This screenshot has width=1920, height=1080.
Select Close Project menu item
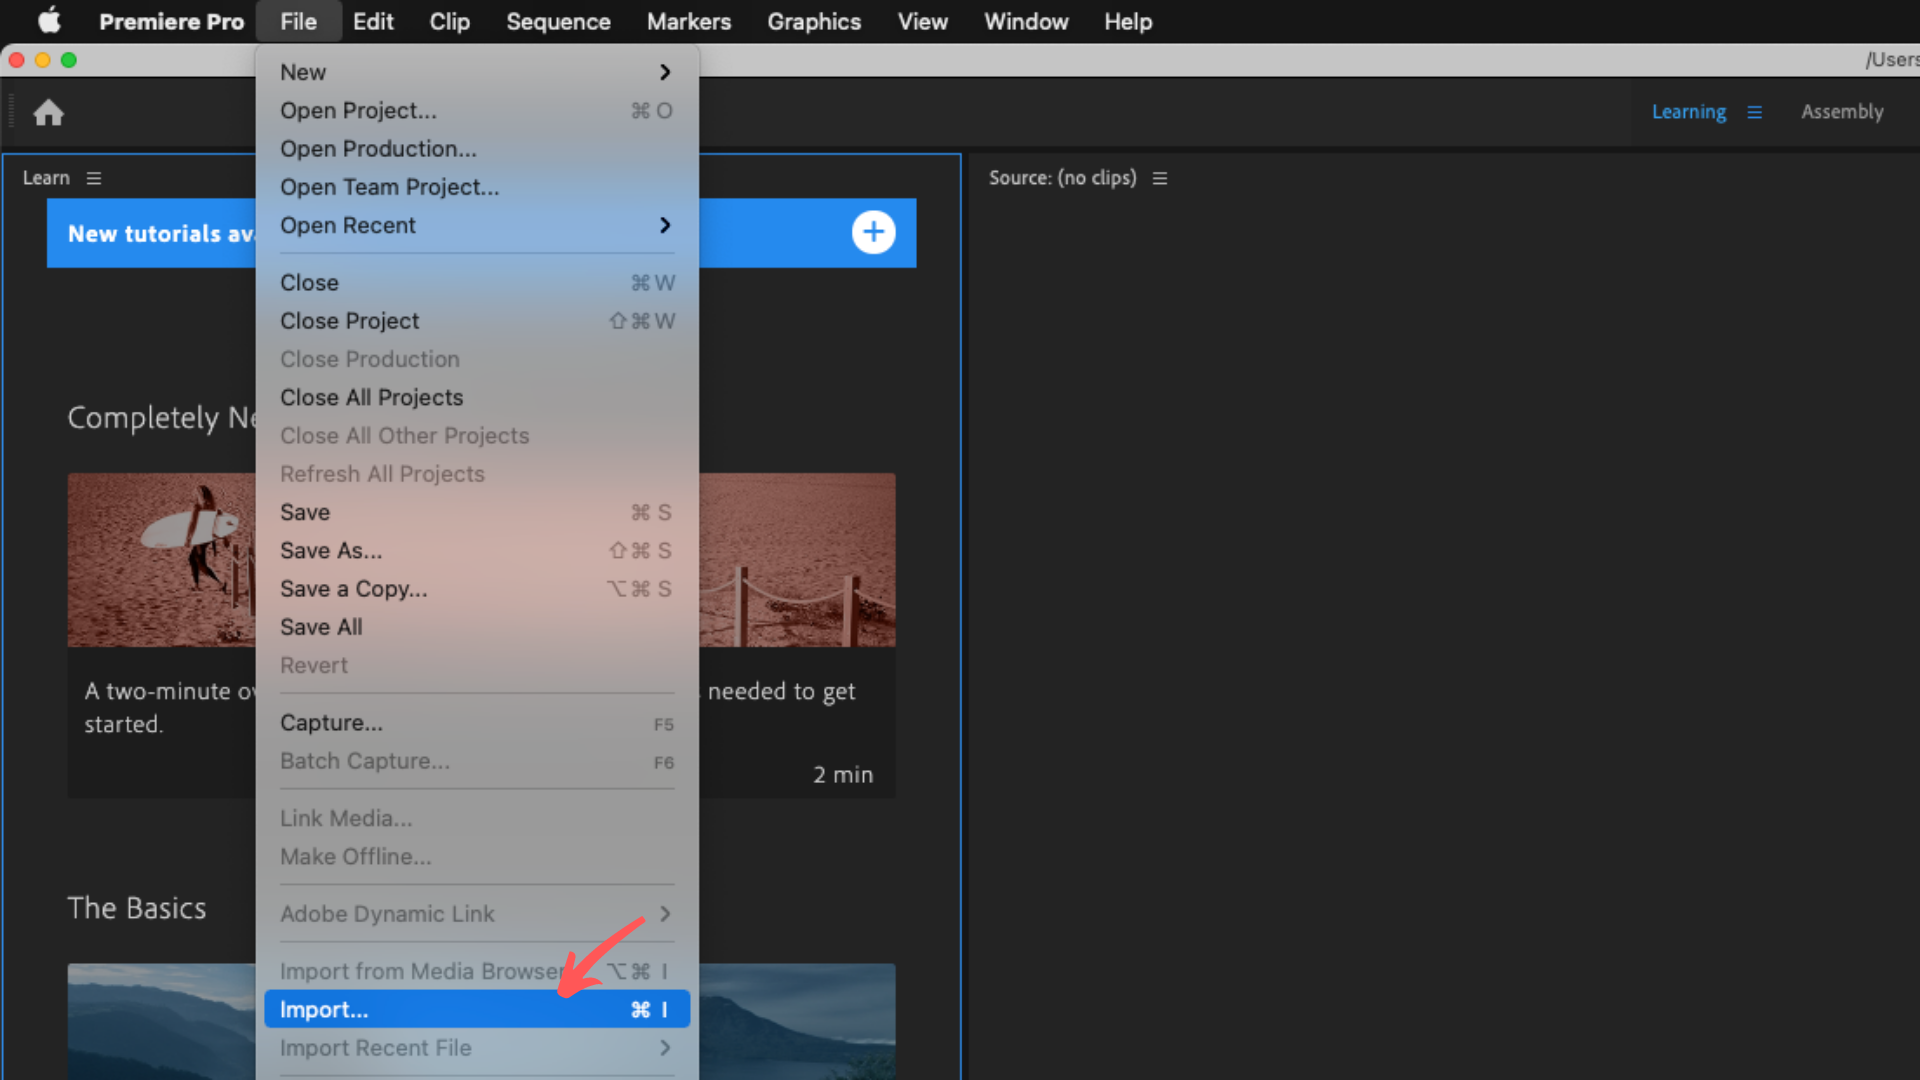click(477, 321)
